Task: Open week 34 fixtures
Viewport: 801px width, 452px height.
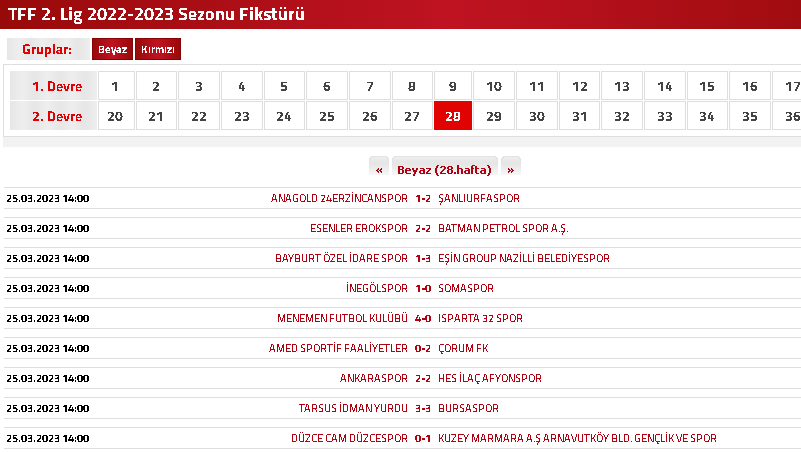Action: point(707,116)
